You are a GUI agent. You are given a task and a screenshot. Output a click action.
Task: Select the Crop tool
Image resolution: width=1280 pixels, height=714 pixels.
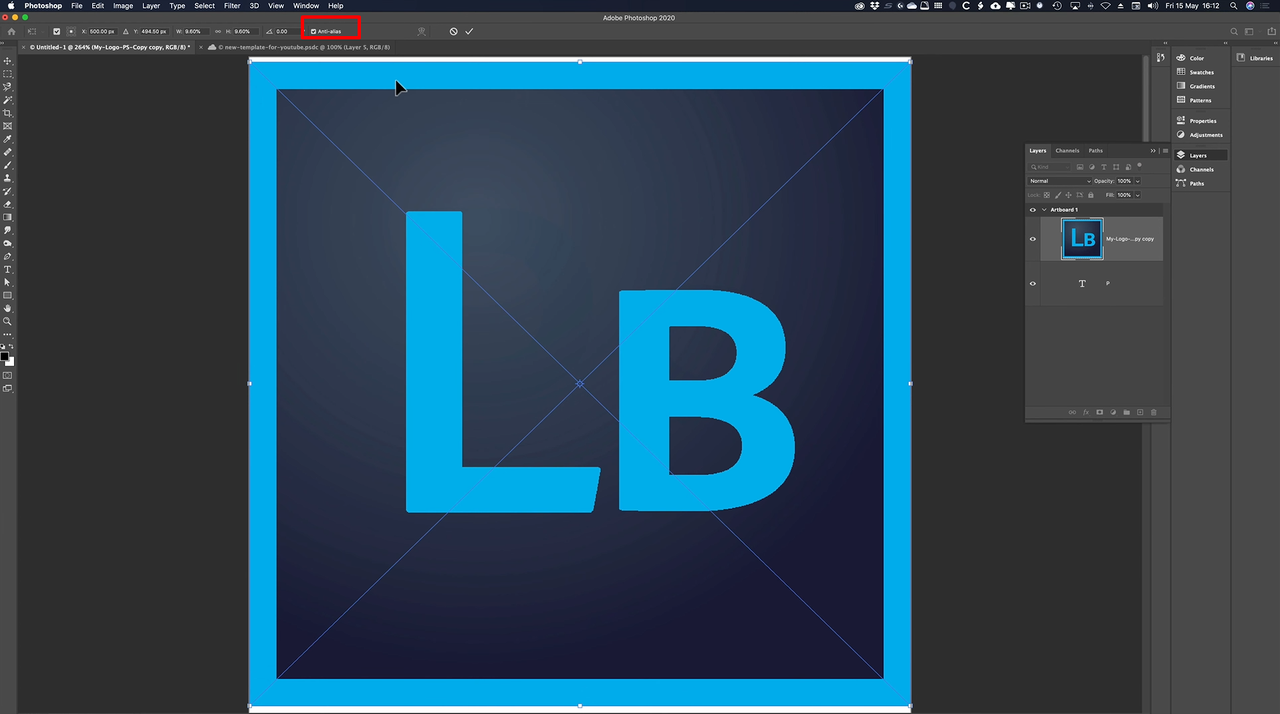(8, 113)
